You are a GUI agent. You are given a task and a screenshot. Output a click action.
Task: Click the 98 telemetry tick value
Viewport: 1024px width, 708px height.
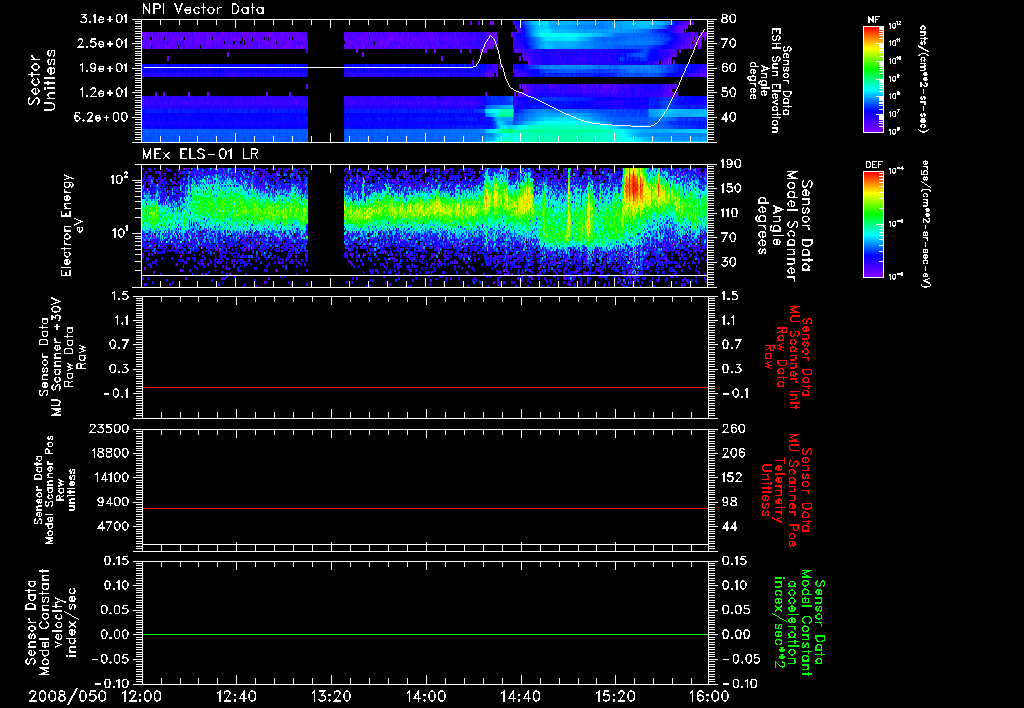tap(728, 502)
